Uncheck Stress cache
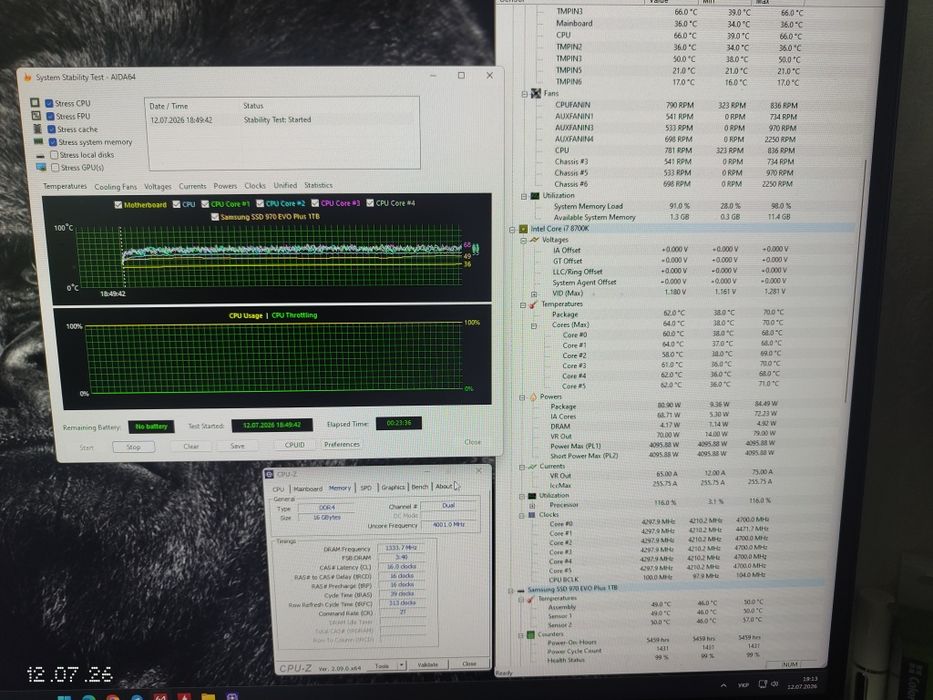 point(52,129)
